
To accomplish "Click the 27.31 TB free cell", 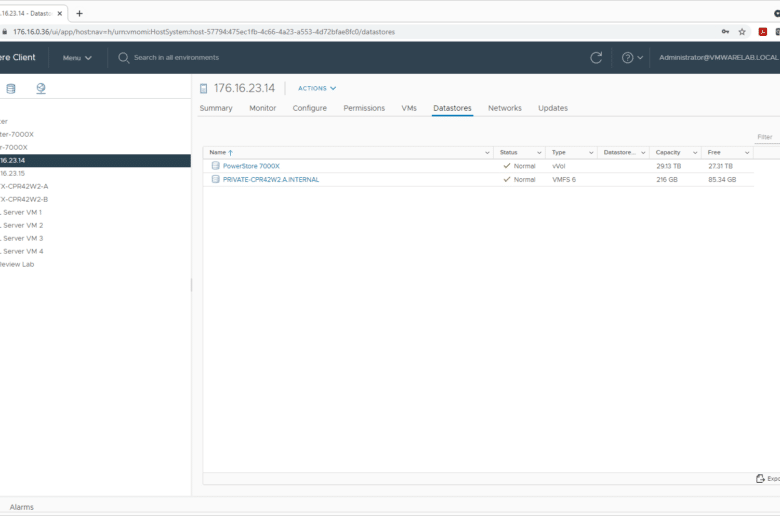I will [x=720, y=166].
